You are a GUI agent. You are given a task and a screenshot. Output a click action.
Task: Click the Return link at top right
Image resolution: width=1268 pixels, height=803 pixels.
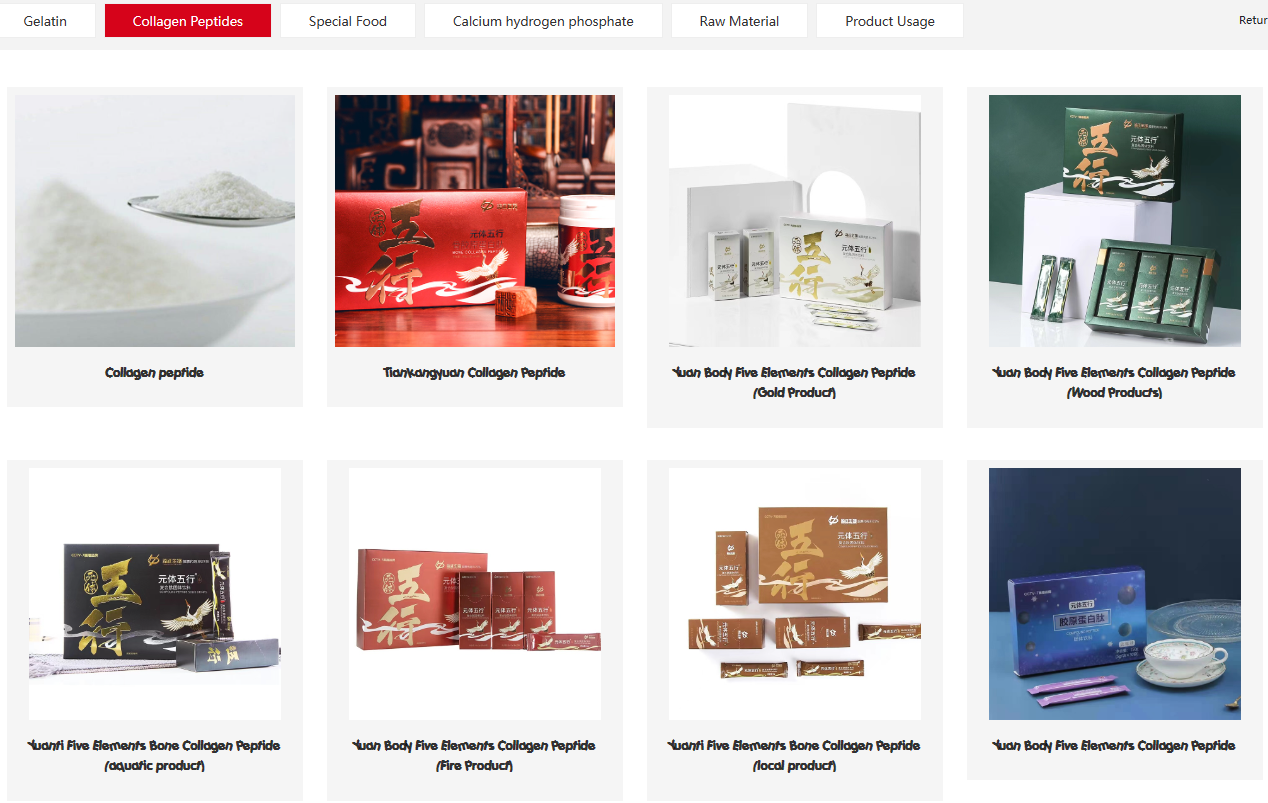point(1253,20)
